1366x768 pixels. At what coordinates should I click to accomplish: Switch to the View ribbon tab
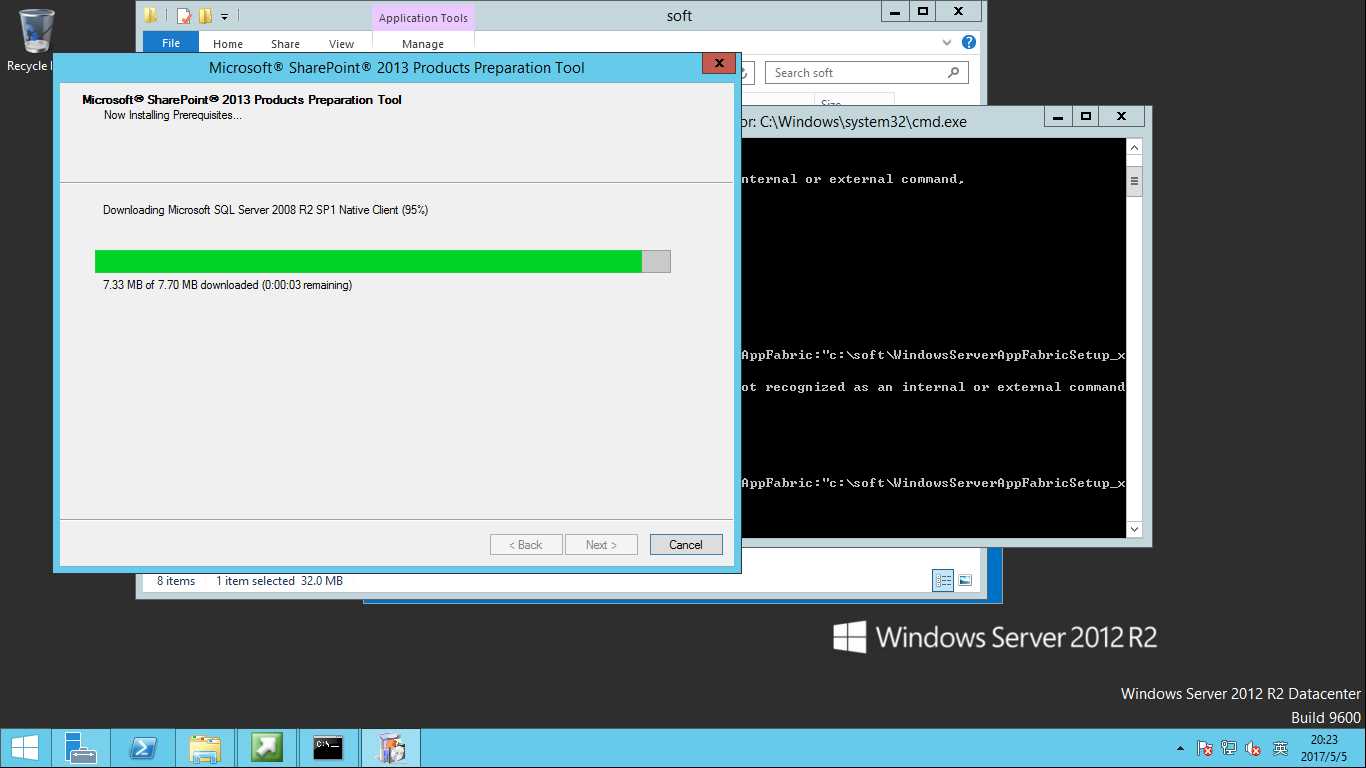click(342, 44)
